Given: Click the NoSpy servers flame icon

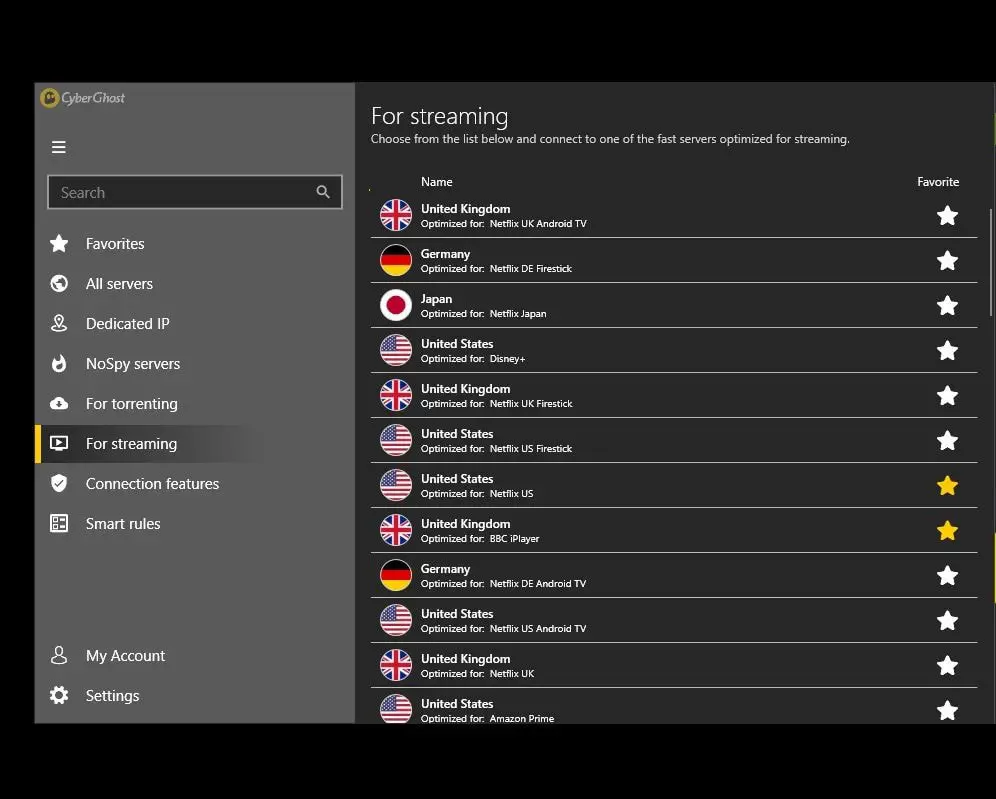Looking at the screenshot, I should click(59, 363).
